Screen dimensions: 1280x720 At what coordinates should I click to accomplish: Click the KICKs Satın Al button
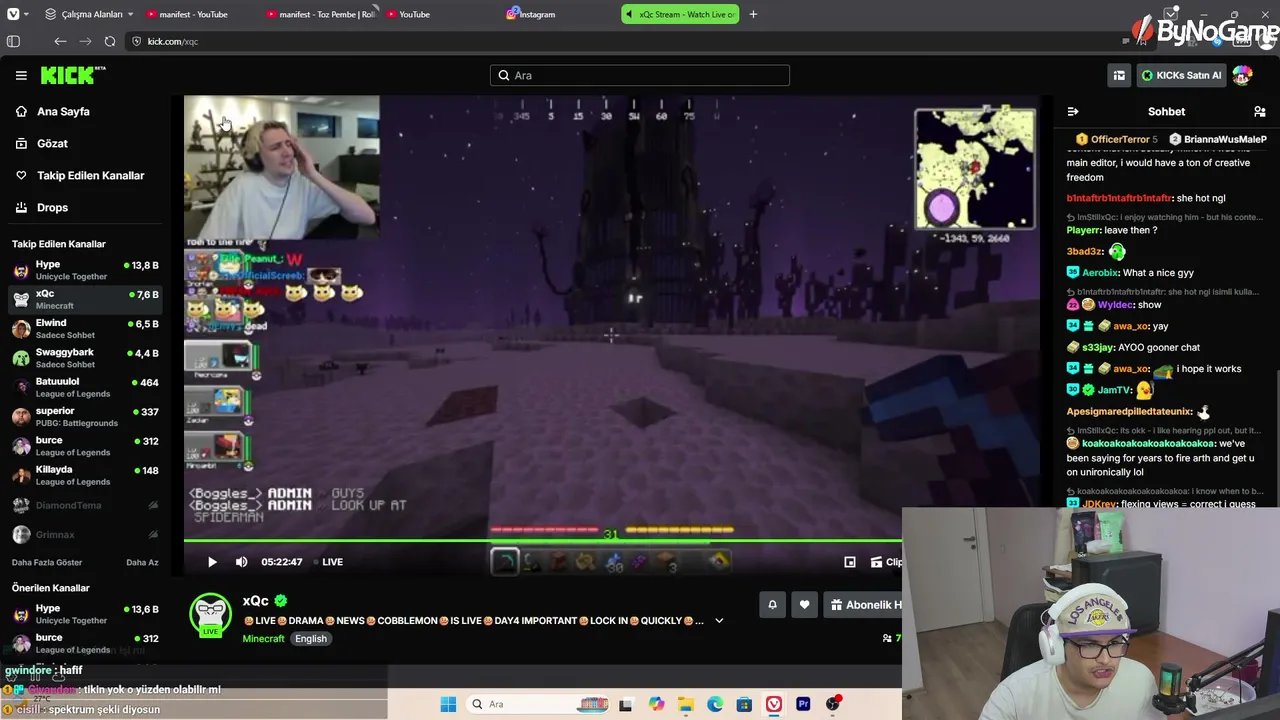click(x=1181, y=75)
